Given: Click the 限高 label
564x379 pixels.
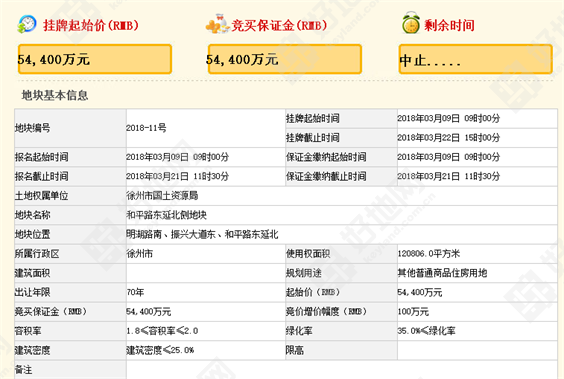Looking at the screenshot, I should pos(295,351).
